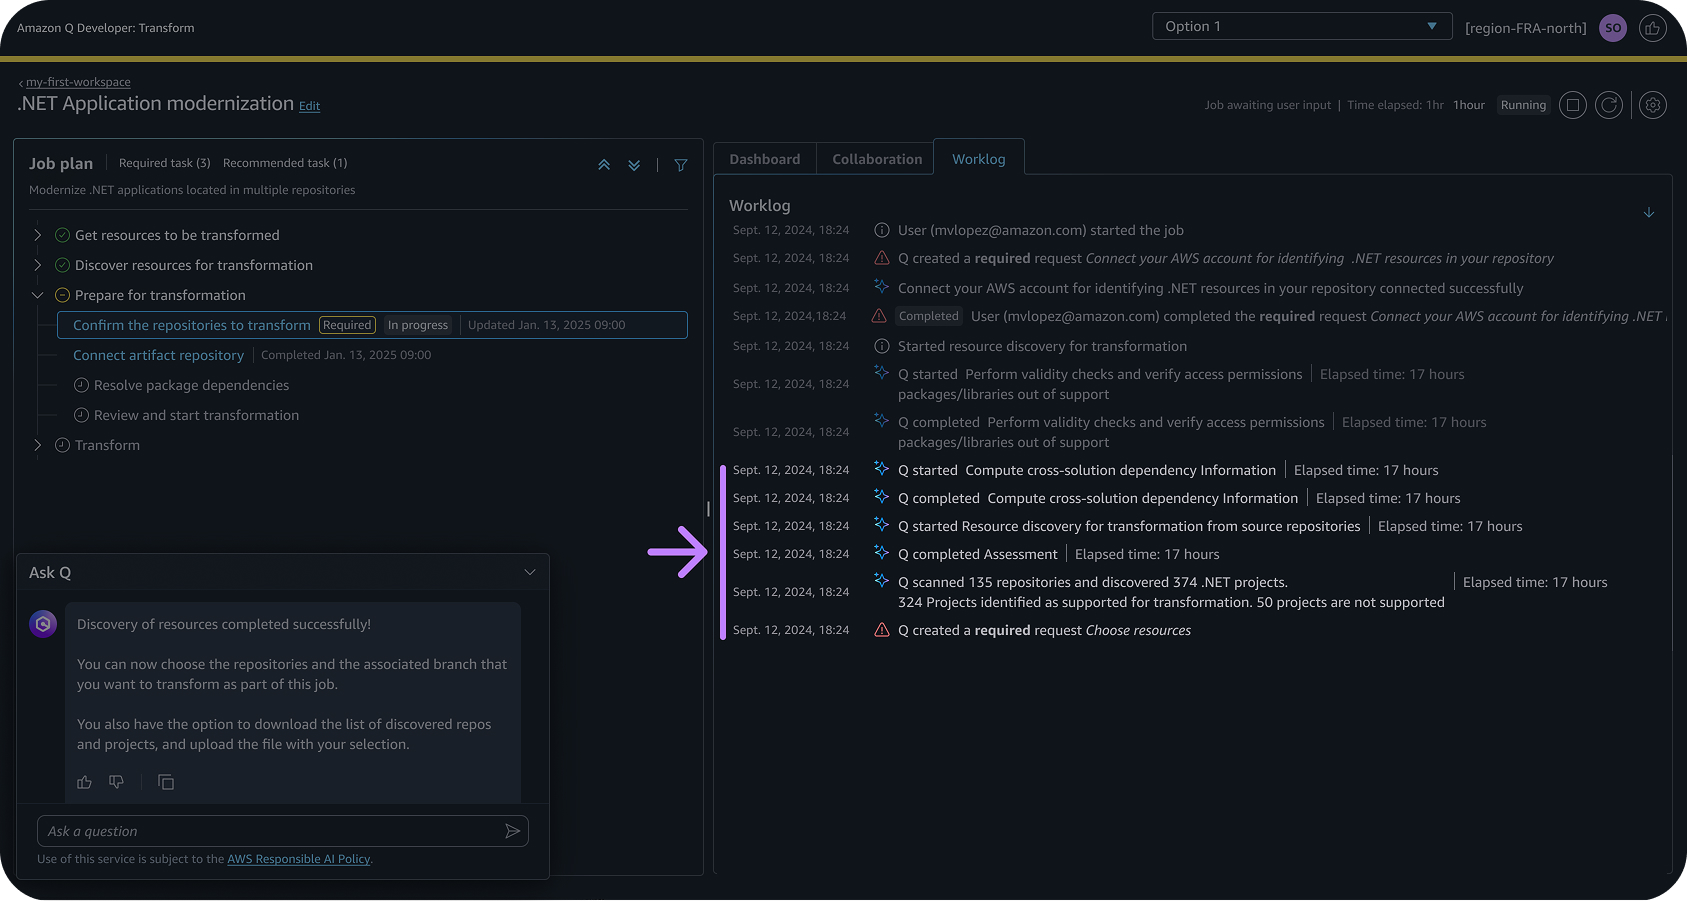The image size is (1687, 901).
Task: Go back to my-first-workspace
Action: [x=78, y=82]
